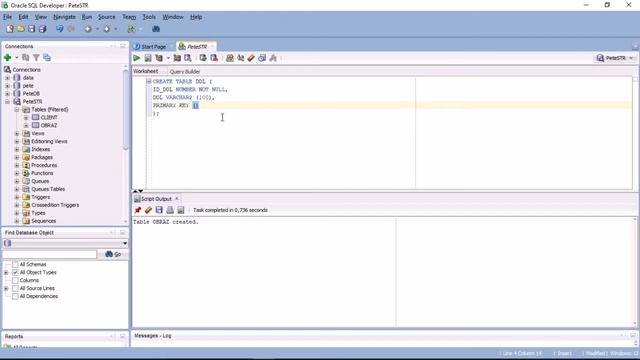Image resolution: width=640 pixels, height=360 pixels.
Task: Click the Save All icon in main toolbar
Action: click(x=42, y=29)
